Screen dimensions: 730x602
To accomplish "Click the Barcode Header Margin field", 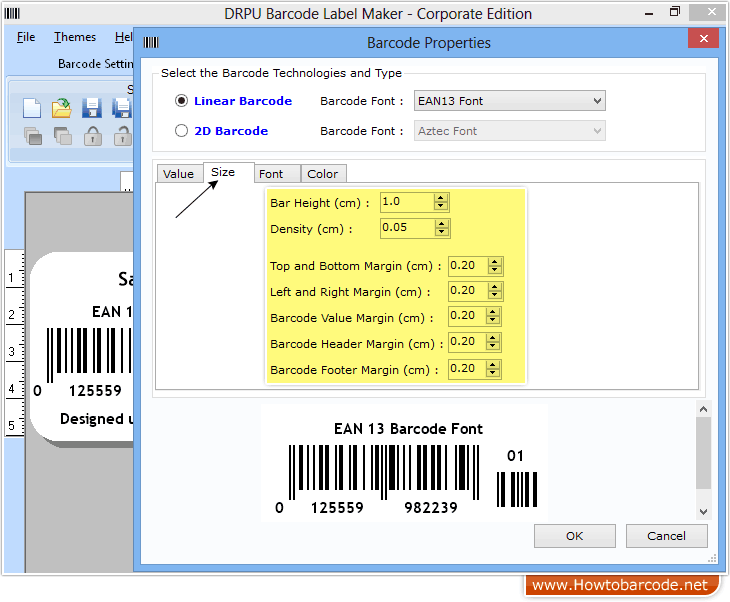I will 467,342.
